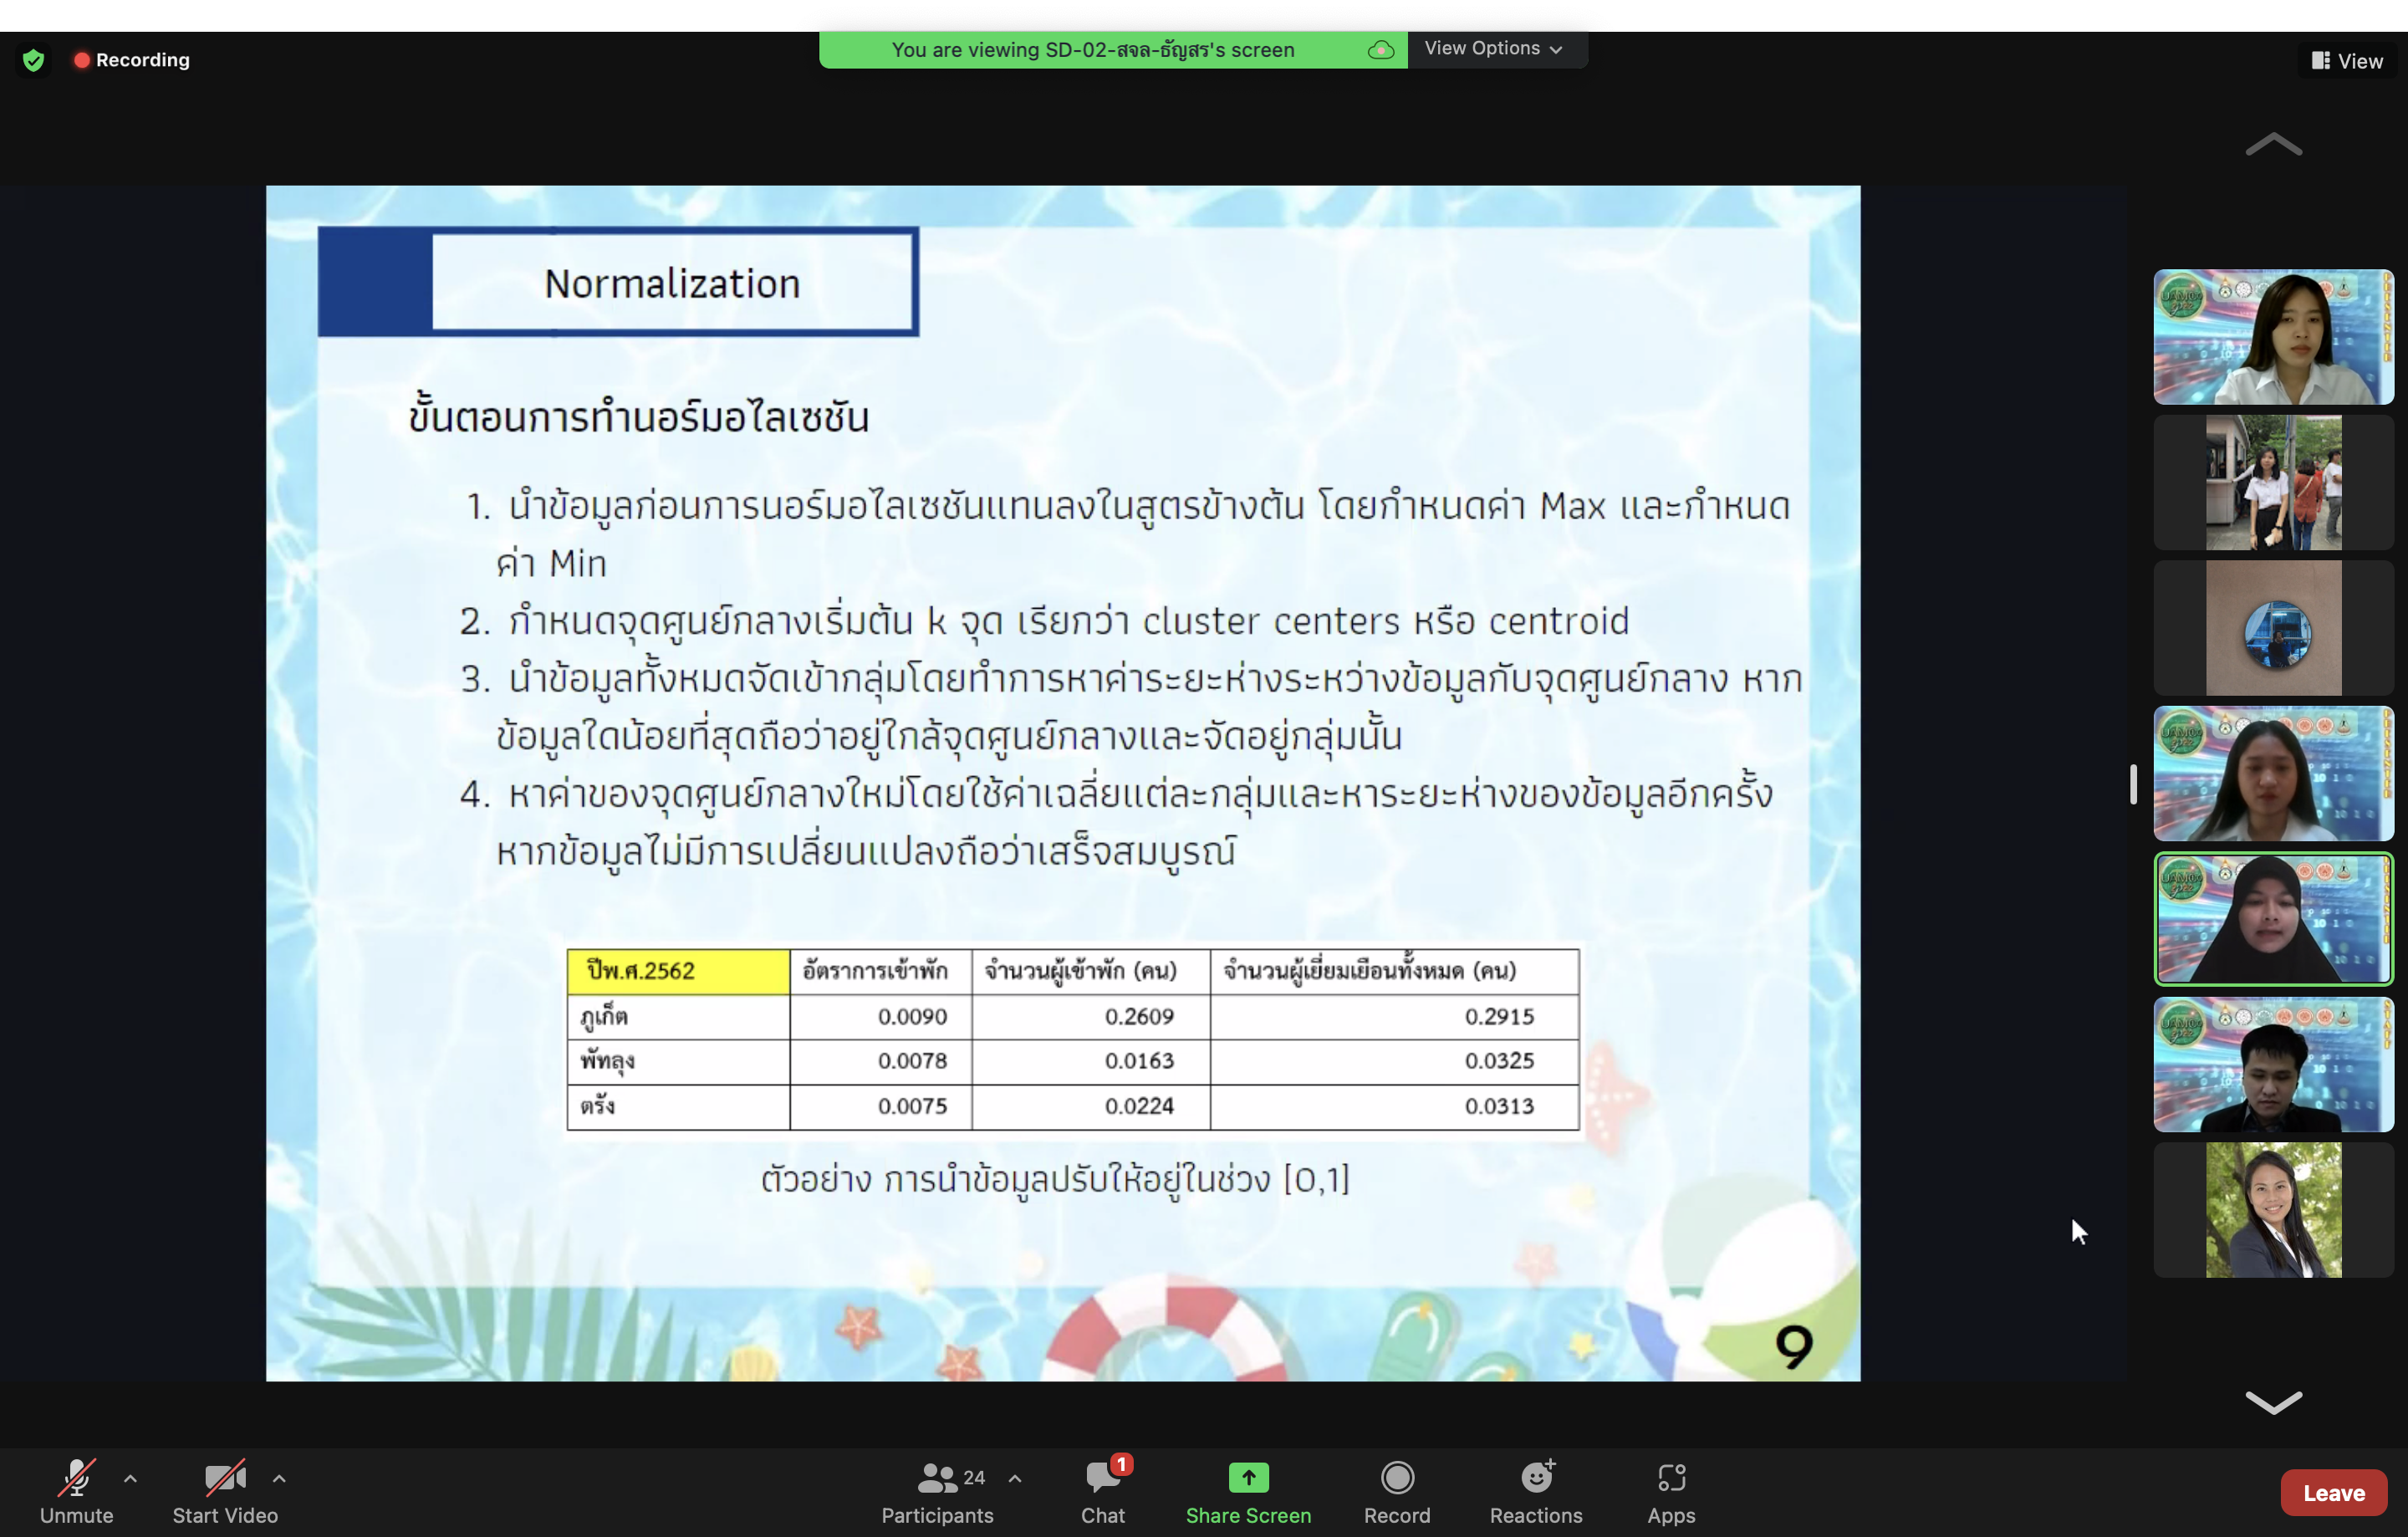This screenshot has height=1537, width=2408.
Task: Click the Share Screen button
Action: coord(1248,1492)
